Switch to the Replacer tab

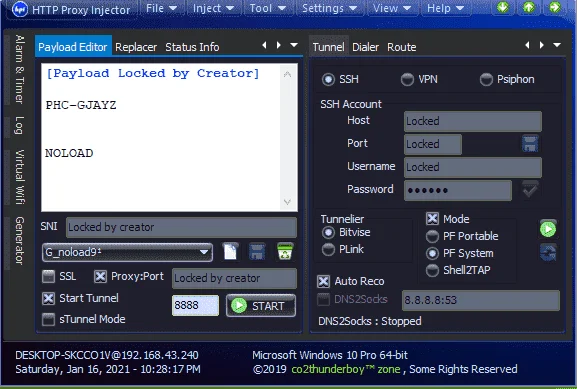(x=136, y=47)
